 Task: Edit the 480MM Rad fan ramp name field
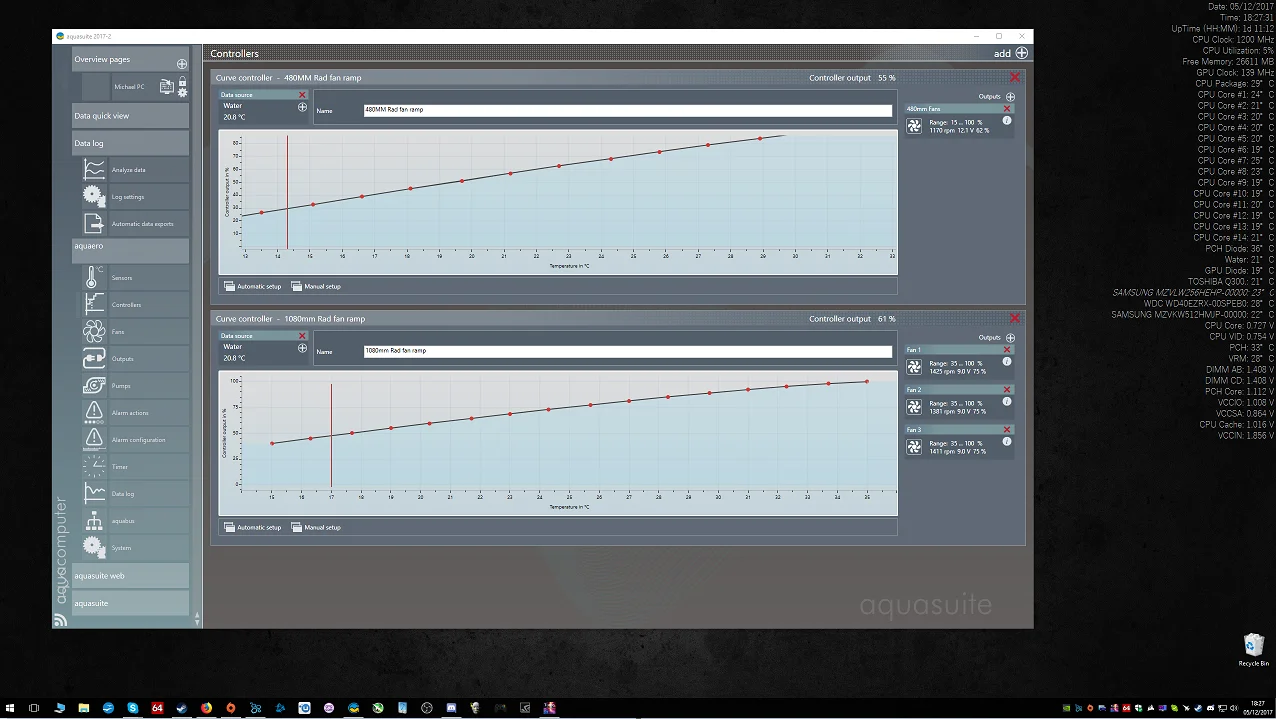pos(627,110)
